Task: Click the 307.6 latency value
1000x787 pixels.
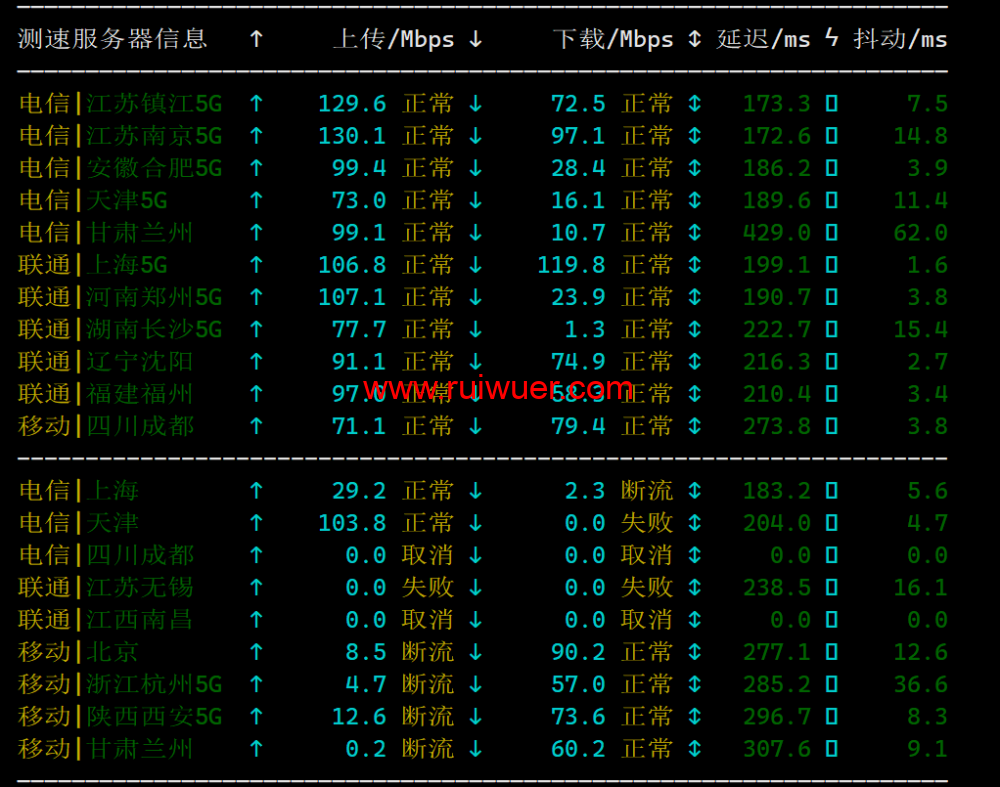Action: (776, 749)
